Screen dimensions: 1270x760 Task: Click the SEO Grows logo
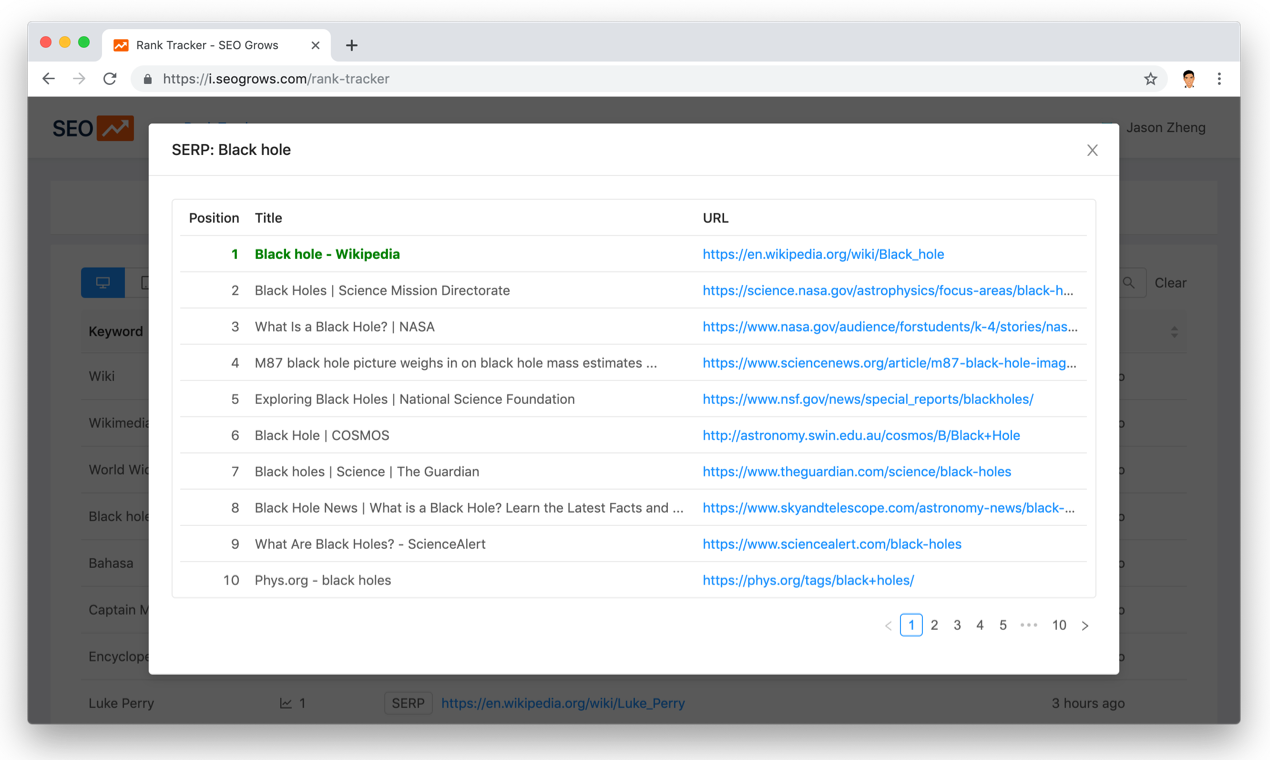pyautogui.click(x=93, y=127)
